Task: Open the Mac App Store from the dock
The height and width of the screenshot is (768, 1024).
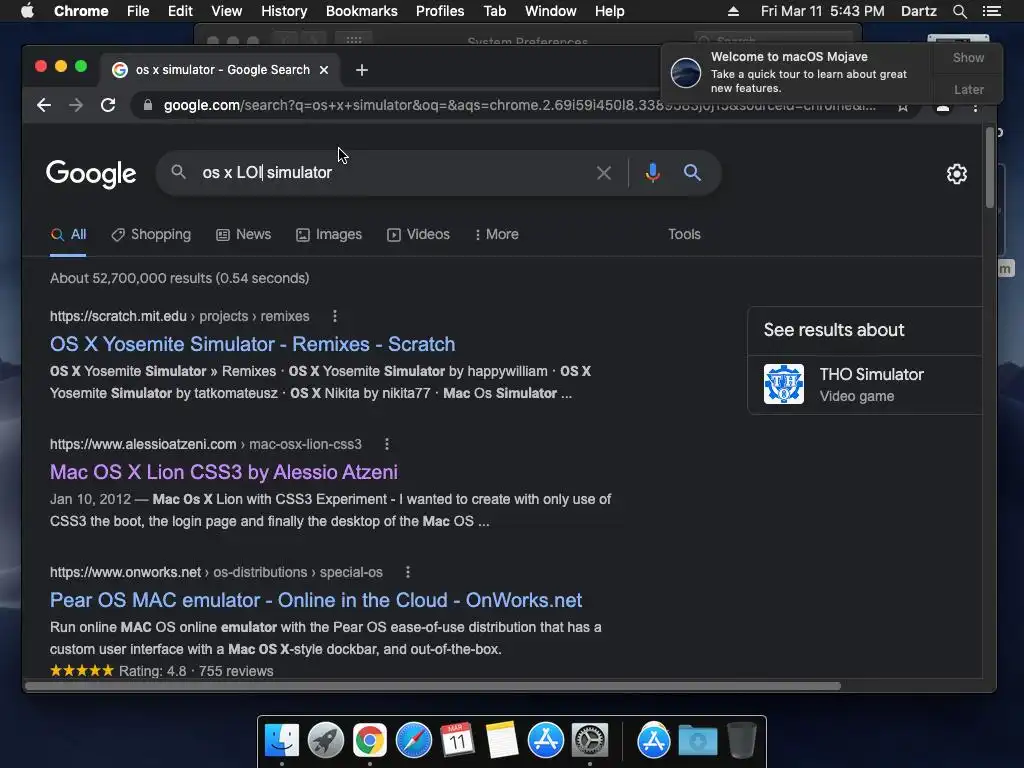Action: tap(546, 741)
